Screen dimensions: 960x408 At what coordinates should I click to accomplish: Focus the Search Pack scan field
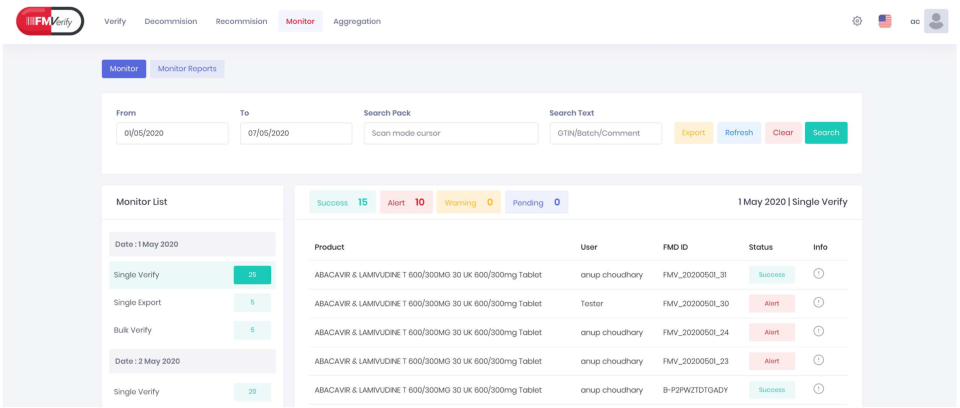451,133
